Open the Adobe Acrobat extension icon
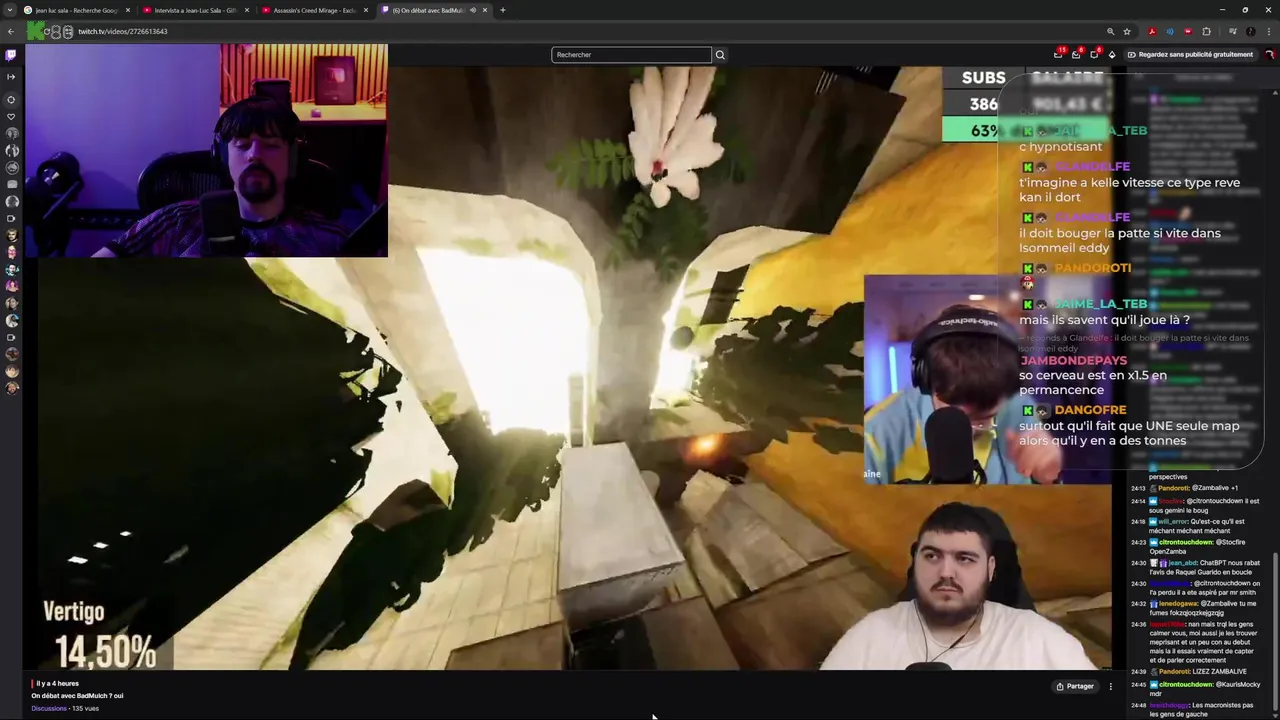1280x720 pixels. (1152, 31)
